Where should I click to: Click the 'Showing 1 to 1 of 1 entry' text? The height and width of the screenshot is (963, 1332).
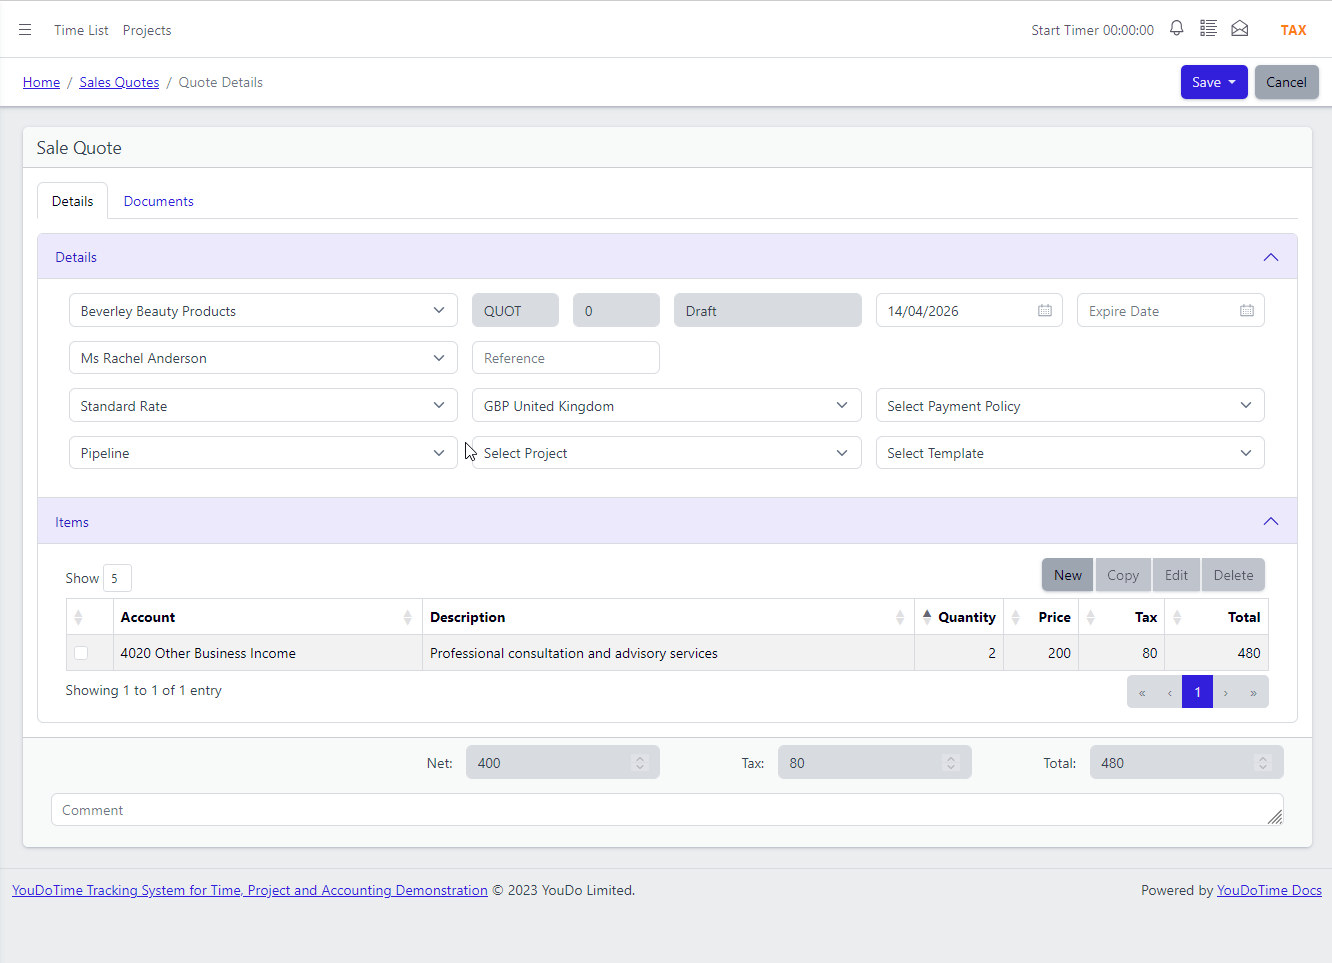[x=144, y=690]
